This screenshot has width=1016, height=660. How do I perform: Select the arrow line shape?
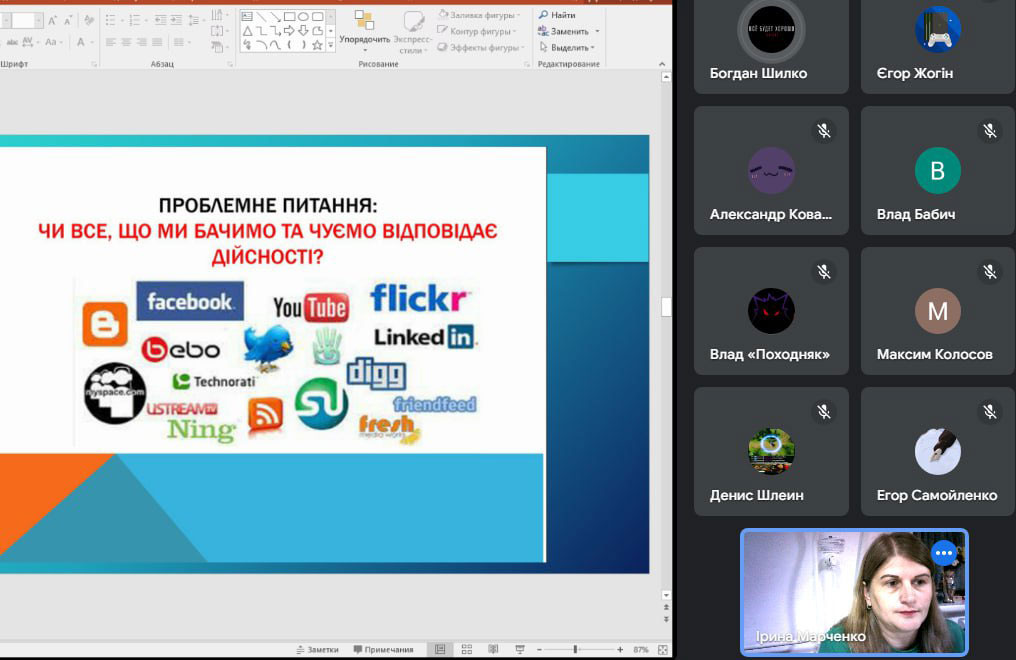click(275, 17)
